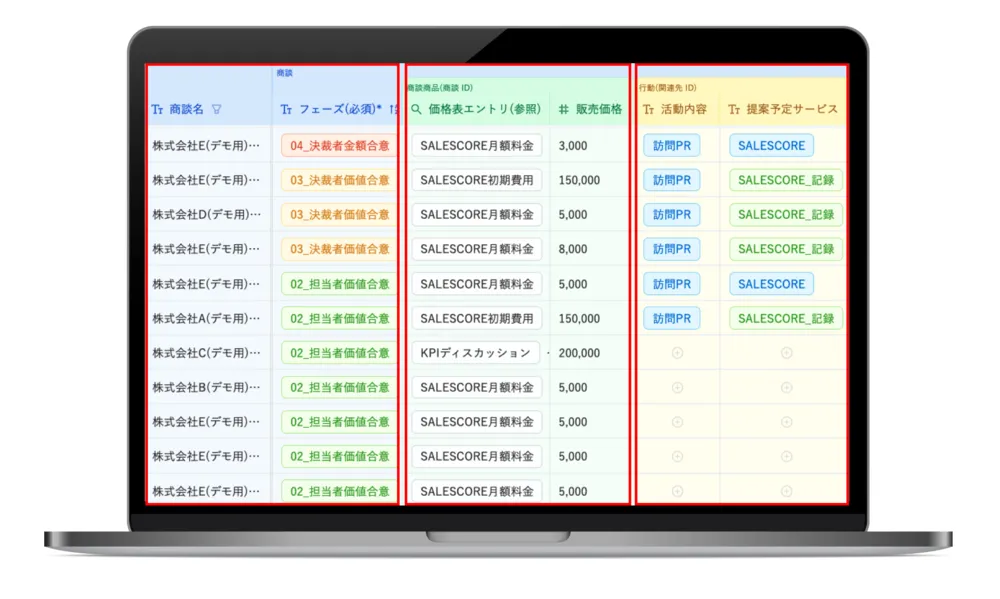
Task: Open the KPIディスカッション price entry selector
Action: 475,353
